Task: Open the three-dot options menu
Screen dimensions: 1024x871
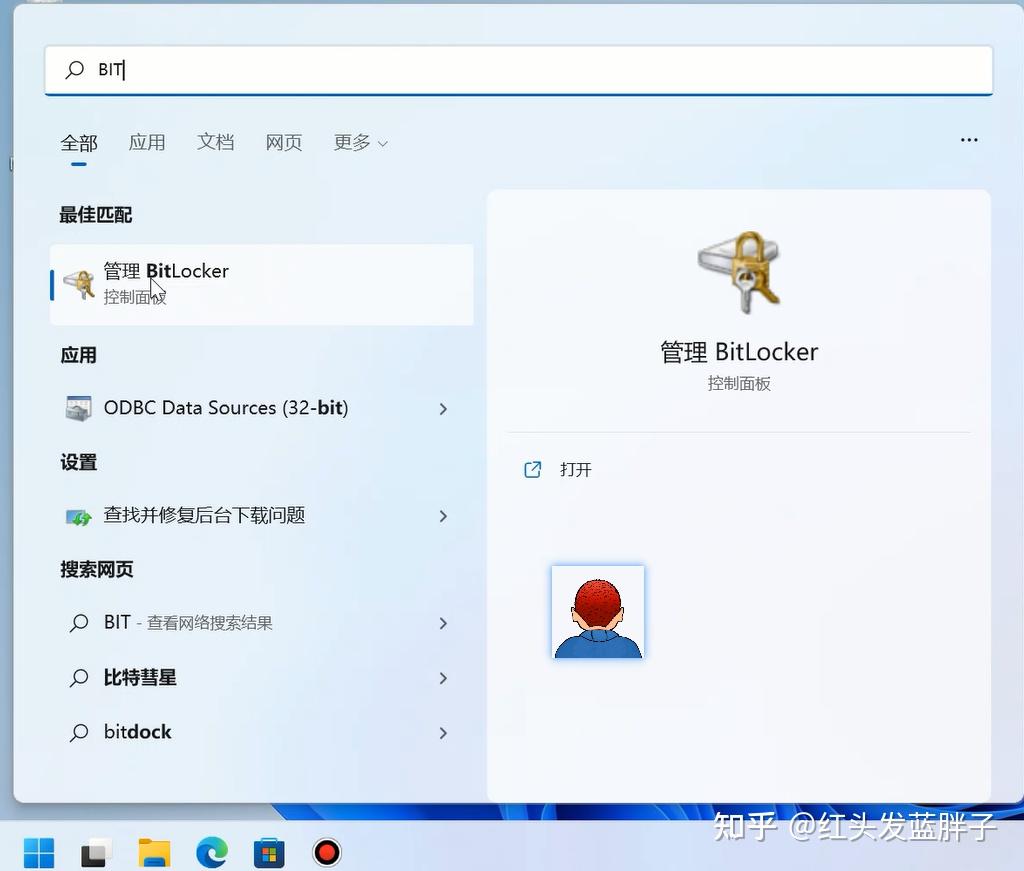Action: click(968, 140)
